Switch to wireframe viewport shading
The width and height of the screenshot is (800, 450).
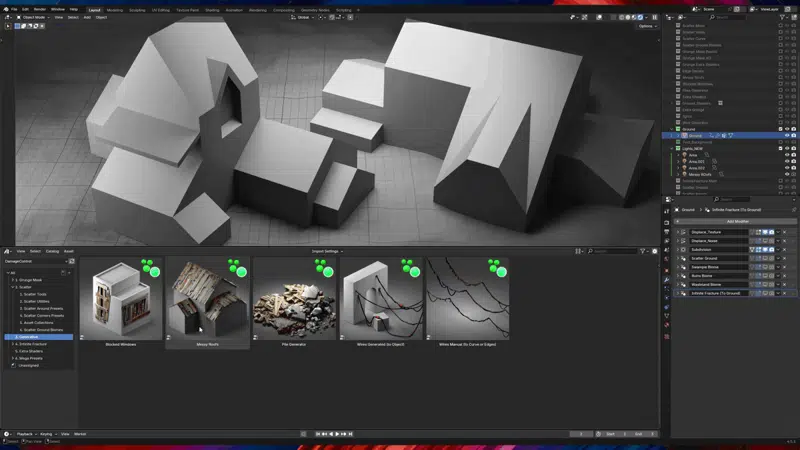622,17
